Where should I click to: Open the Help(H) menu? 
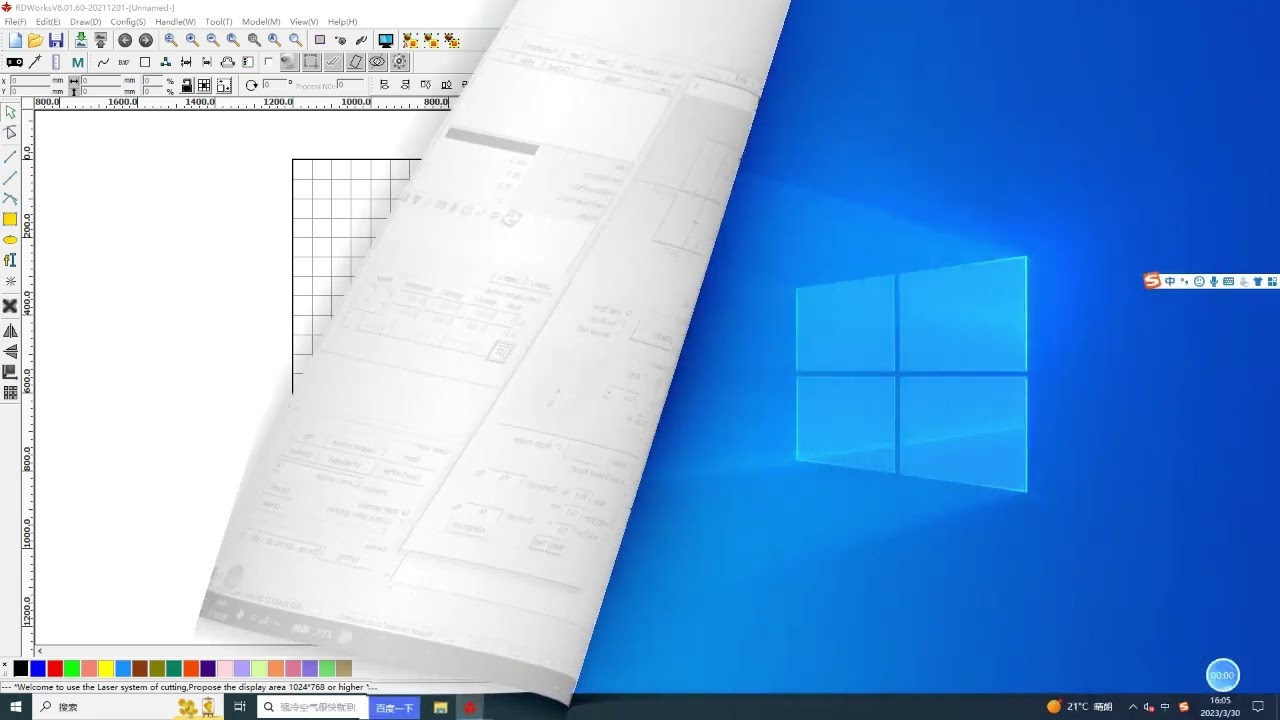coord(342,22)
